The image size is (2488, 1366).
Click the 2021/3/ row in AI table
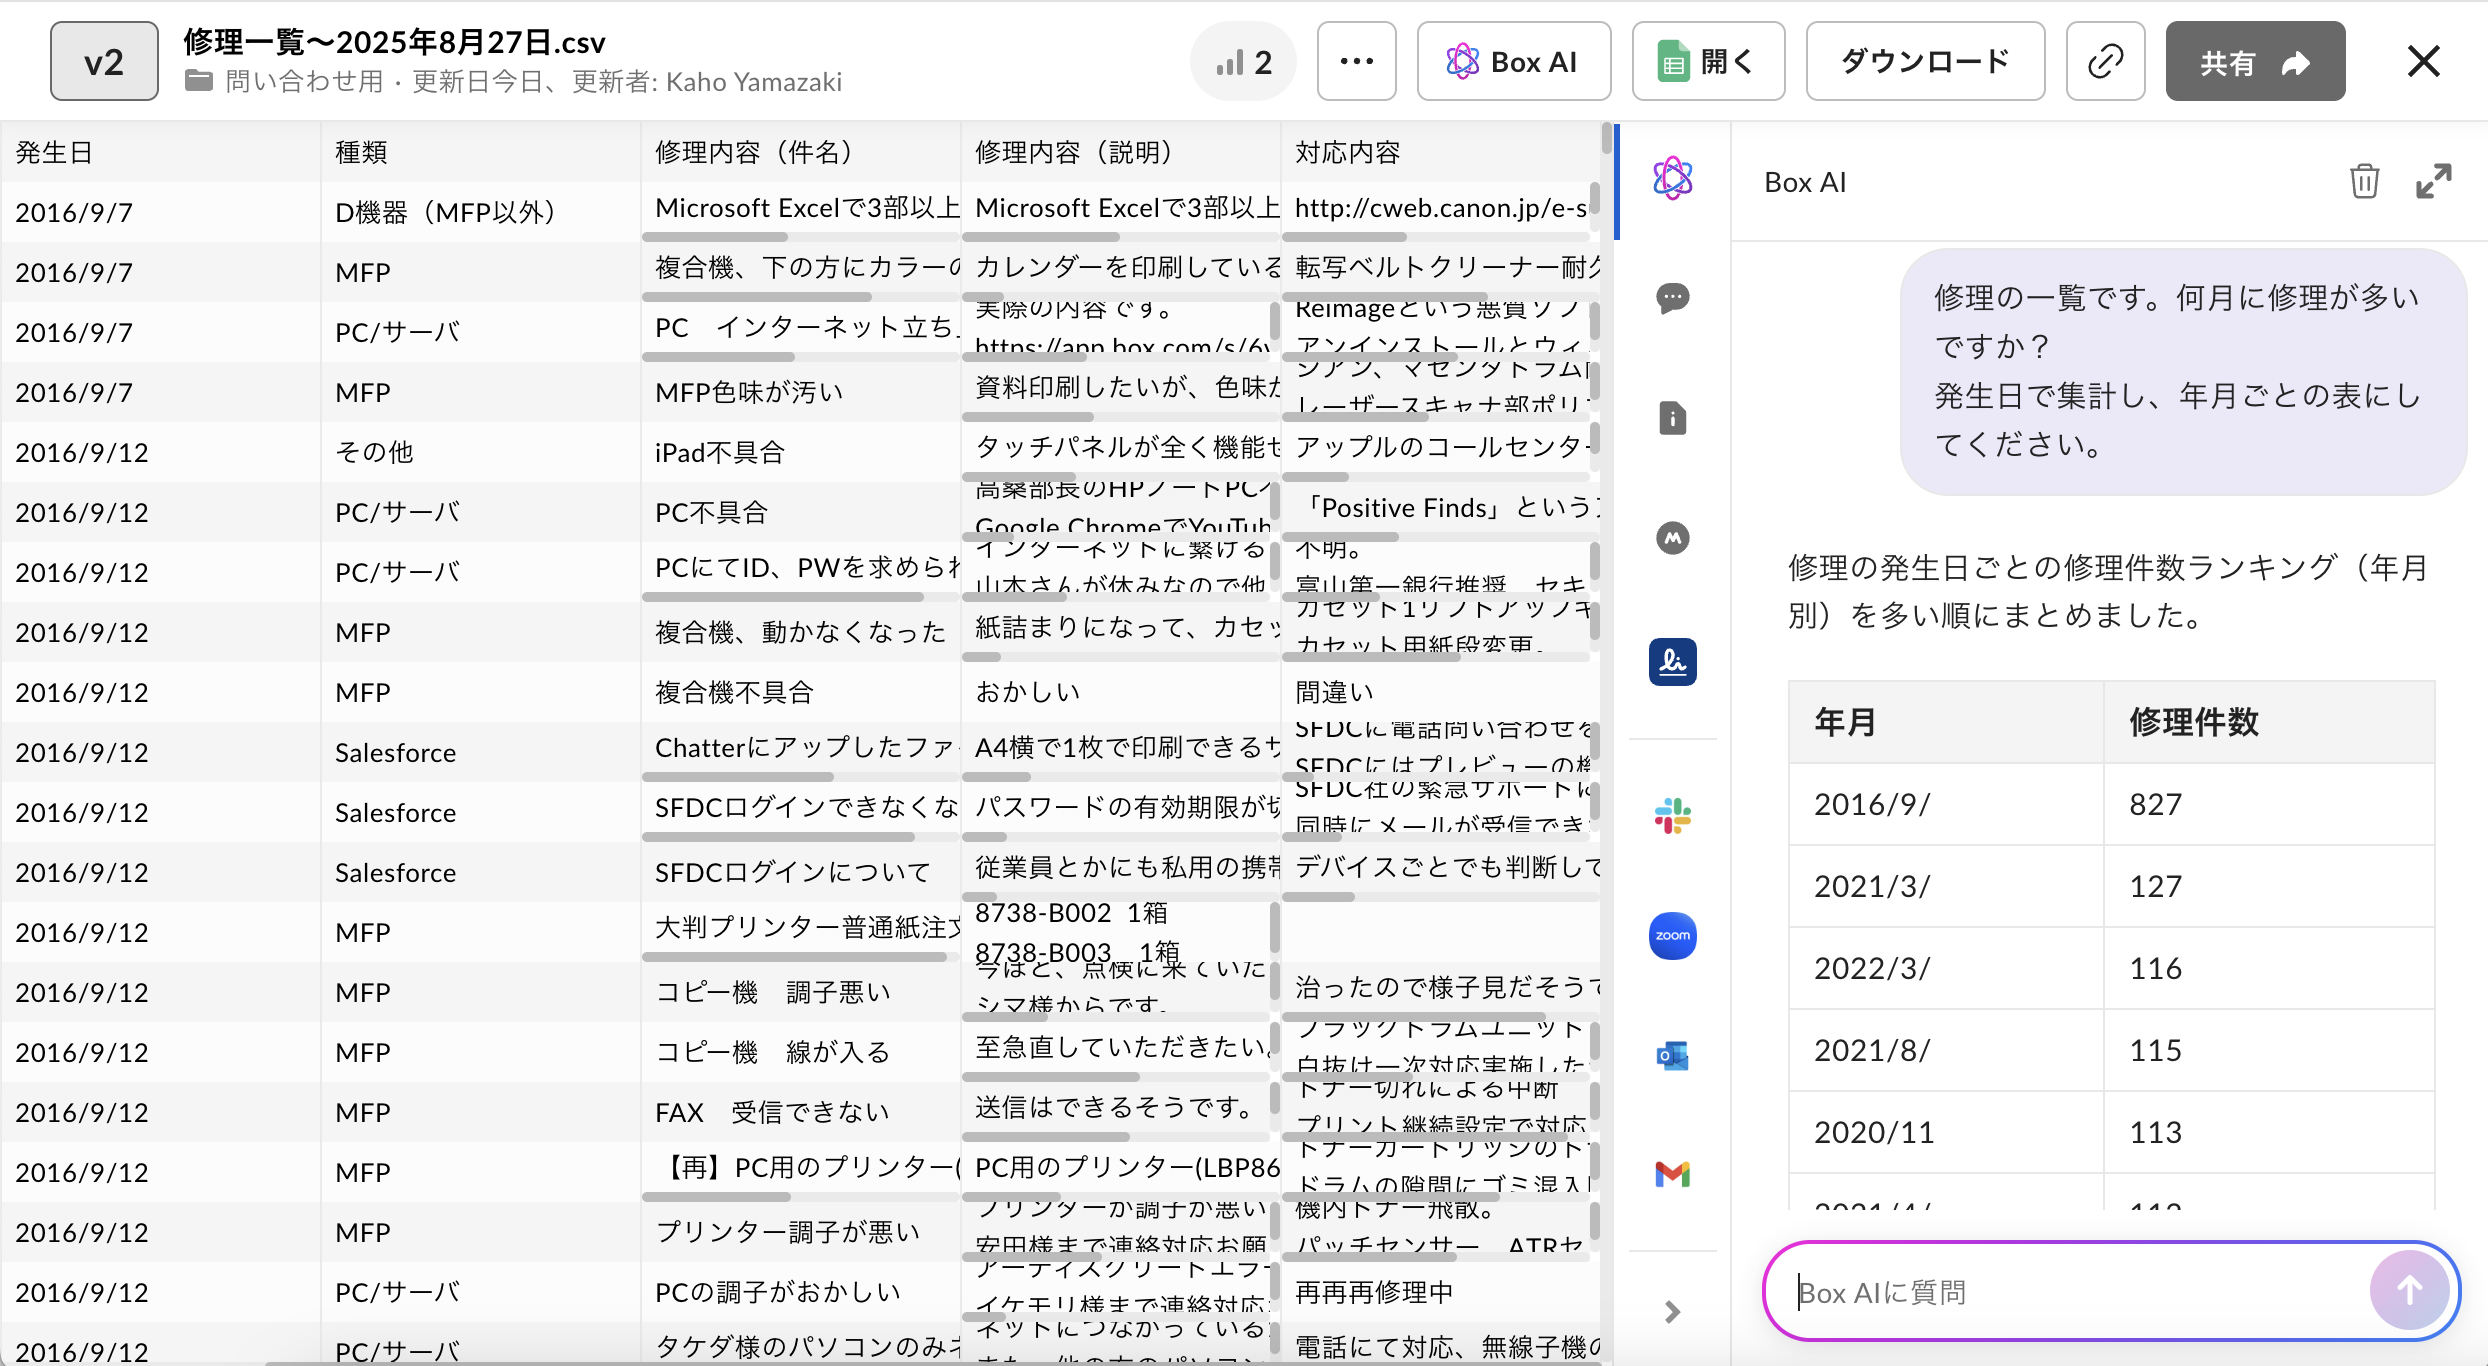[x=2111, y=886]
